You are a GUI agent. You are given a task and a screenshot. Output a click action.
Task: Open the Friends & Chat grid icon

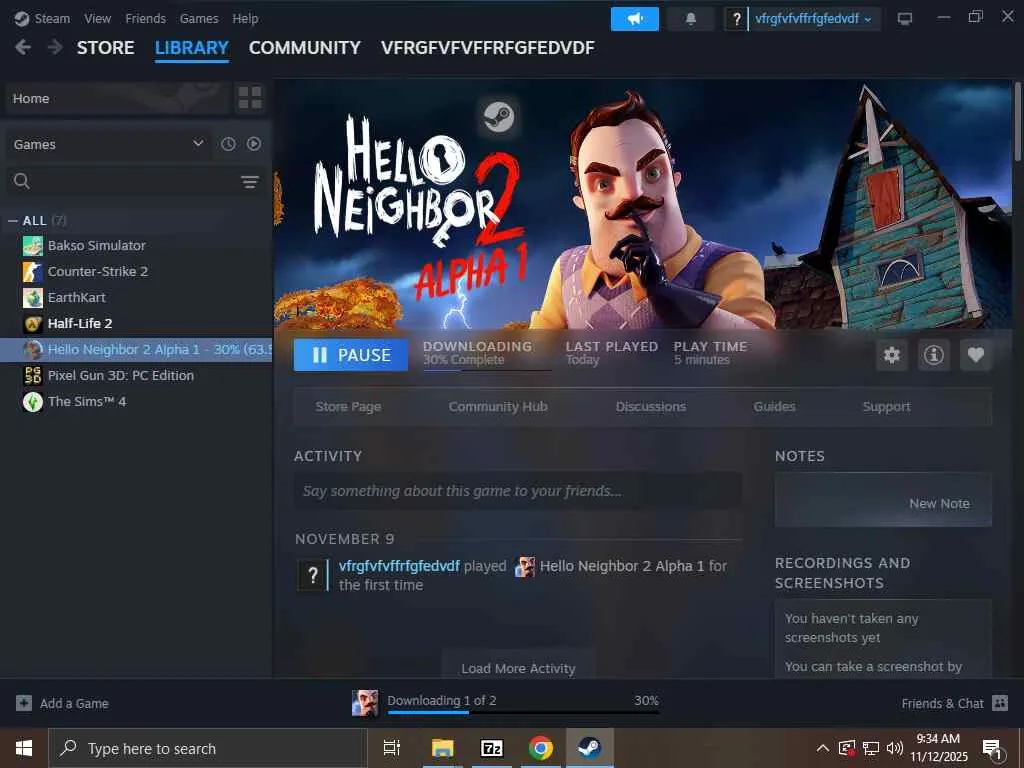(1000, 703)
